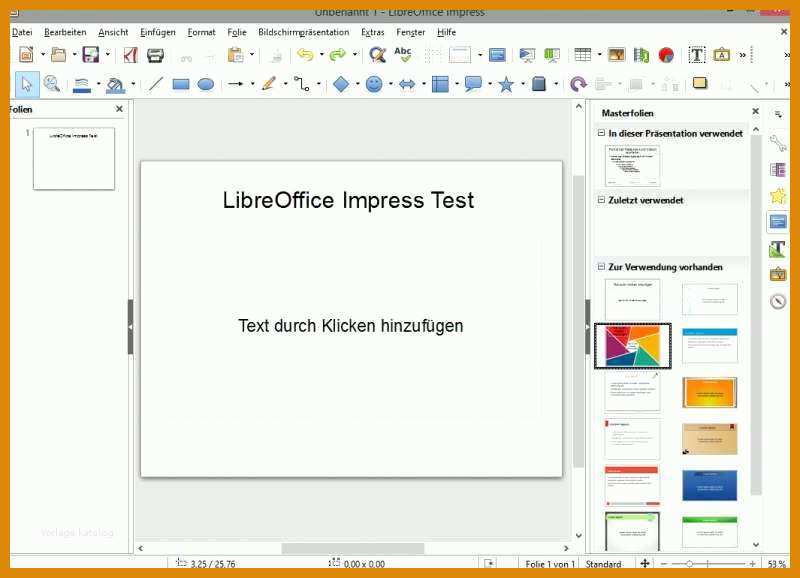Open the sidebar Properties wrench icon

(778, 143)
